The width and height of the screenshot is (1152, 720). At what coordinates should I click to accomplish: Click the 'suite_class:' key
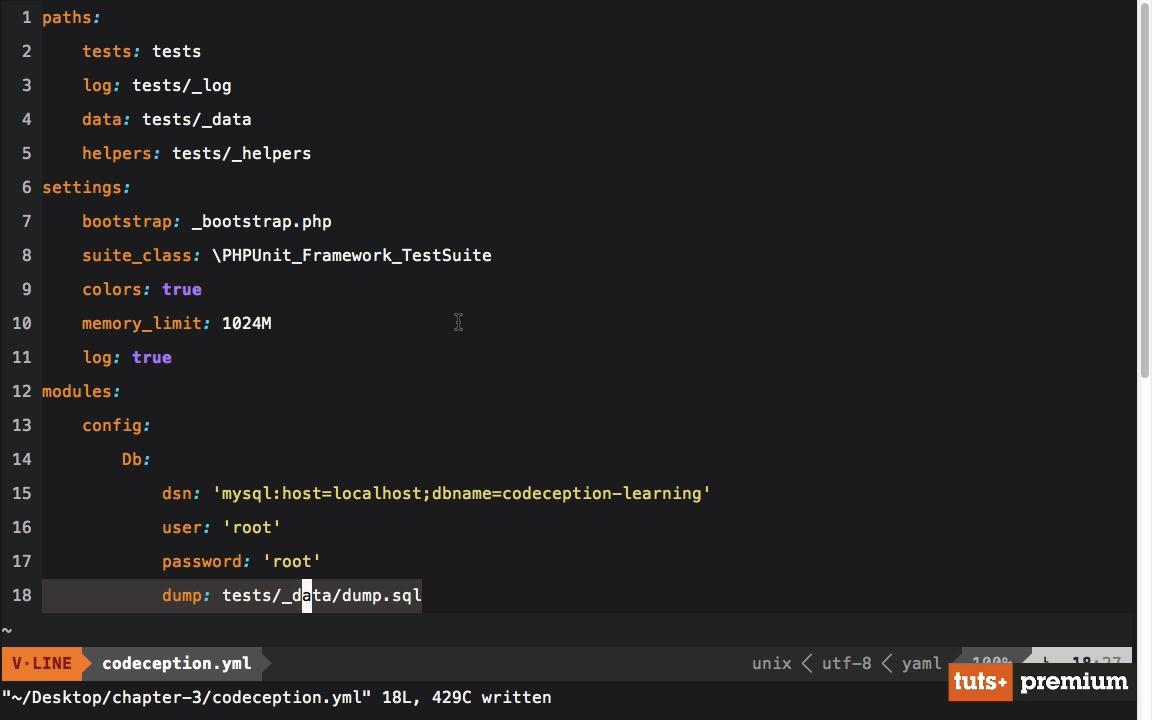click(141, 255)
